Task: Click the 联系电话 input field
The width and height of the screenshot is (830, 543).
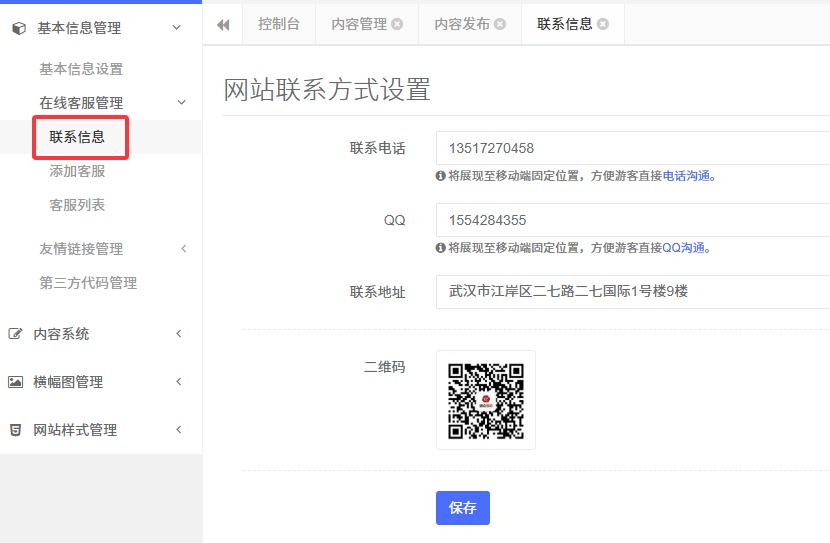Action: 632,148
